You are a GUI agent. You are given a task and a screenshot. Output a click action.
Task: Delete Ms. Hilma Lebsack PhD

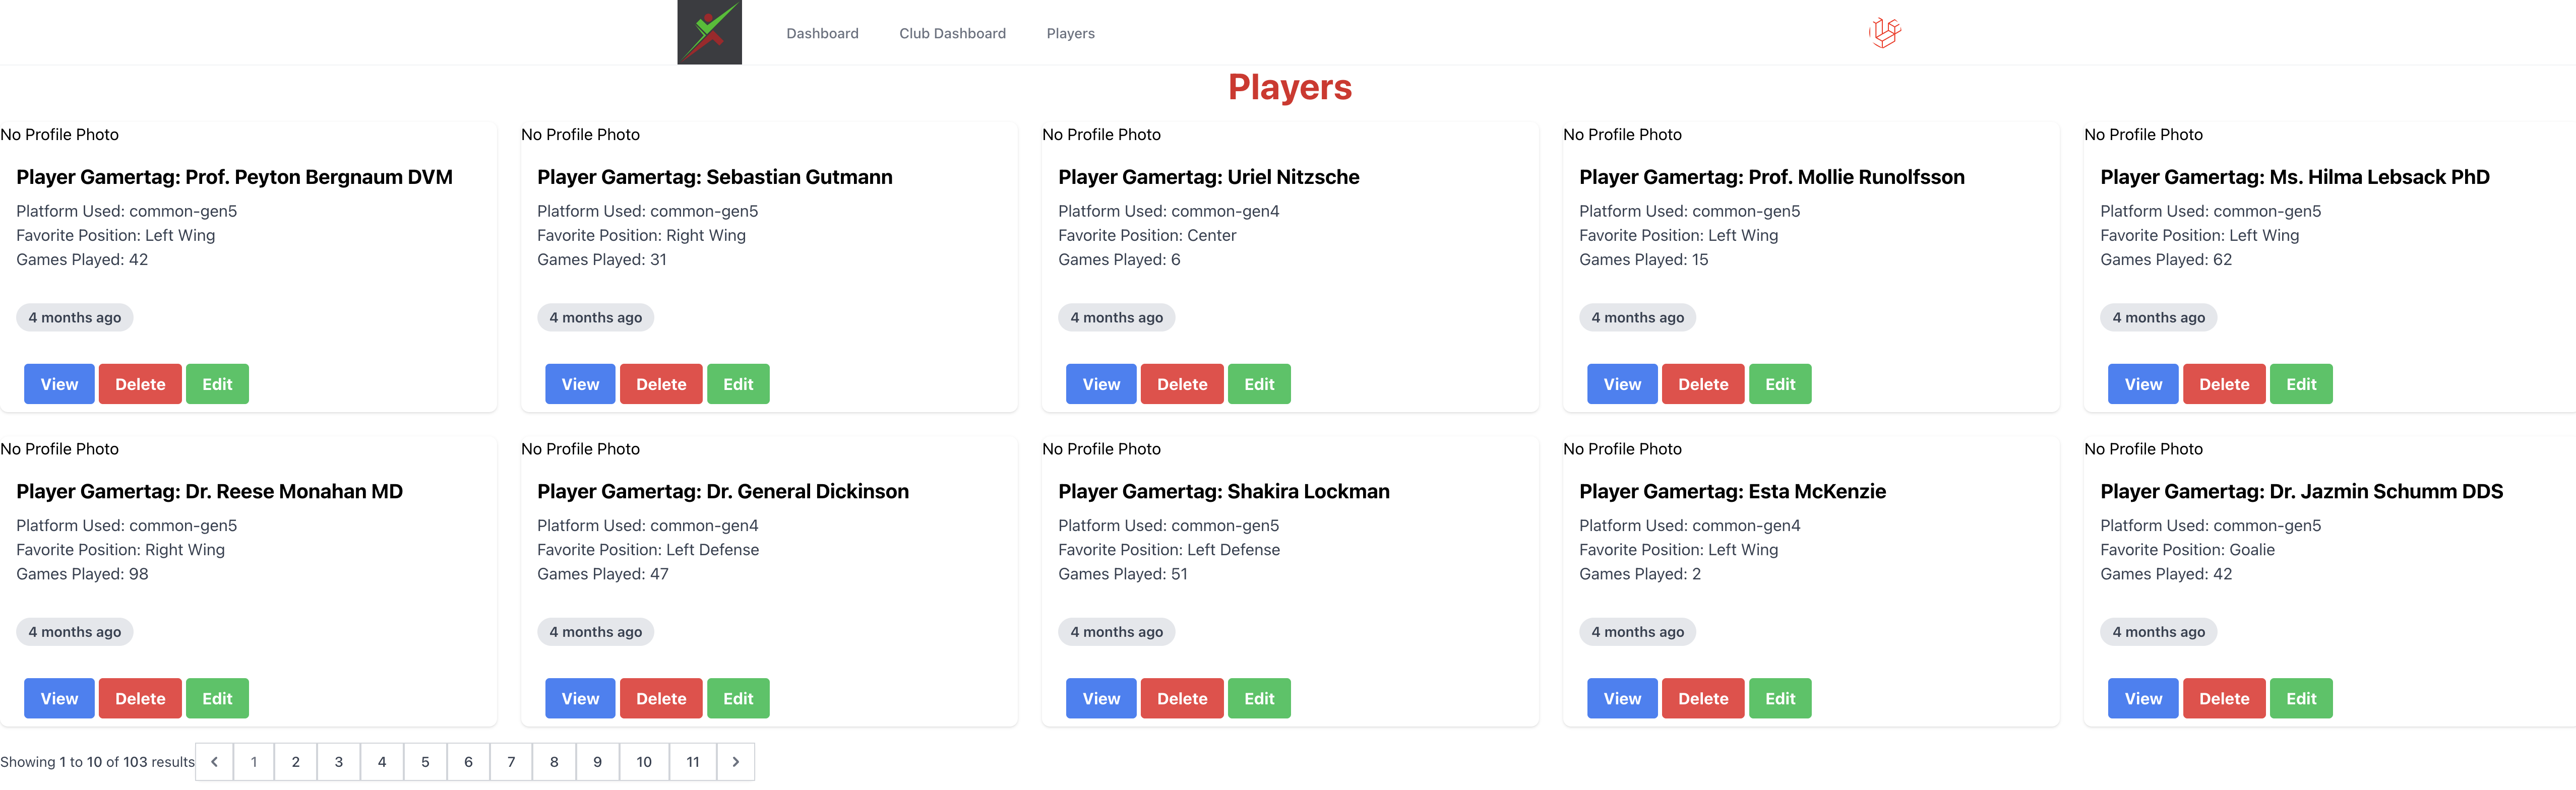click(x=2224, y=384)
